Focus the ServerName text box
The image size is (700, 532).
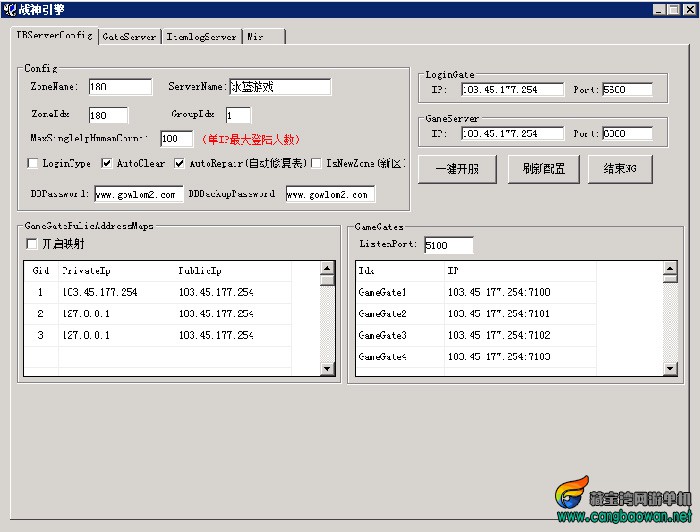tap(280, 87)
